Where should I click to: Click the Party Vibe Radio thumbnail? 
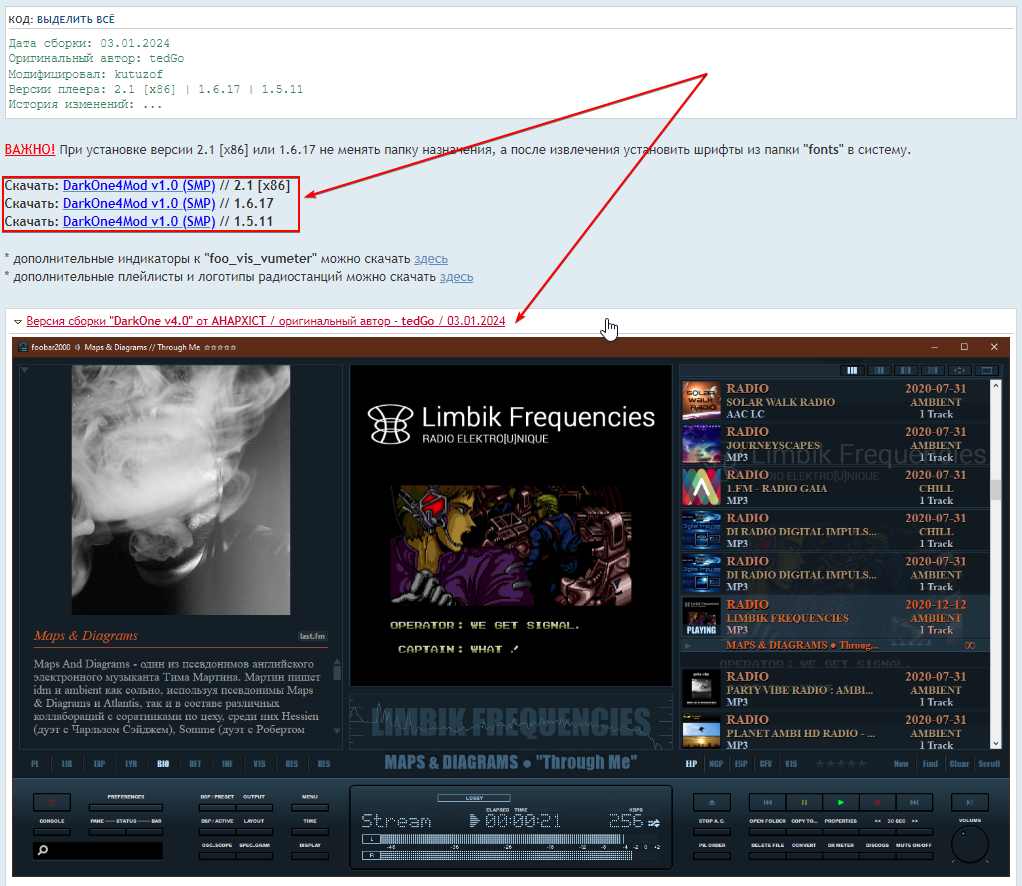[x=701, y=688]
